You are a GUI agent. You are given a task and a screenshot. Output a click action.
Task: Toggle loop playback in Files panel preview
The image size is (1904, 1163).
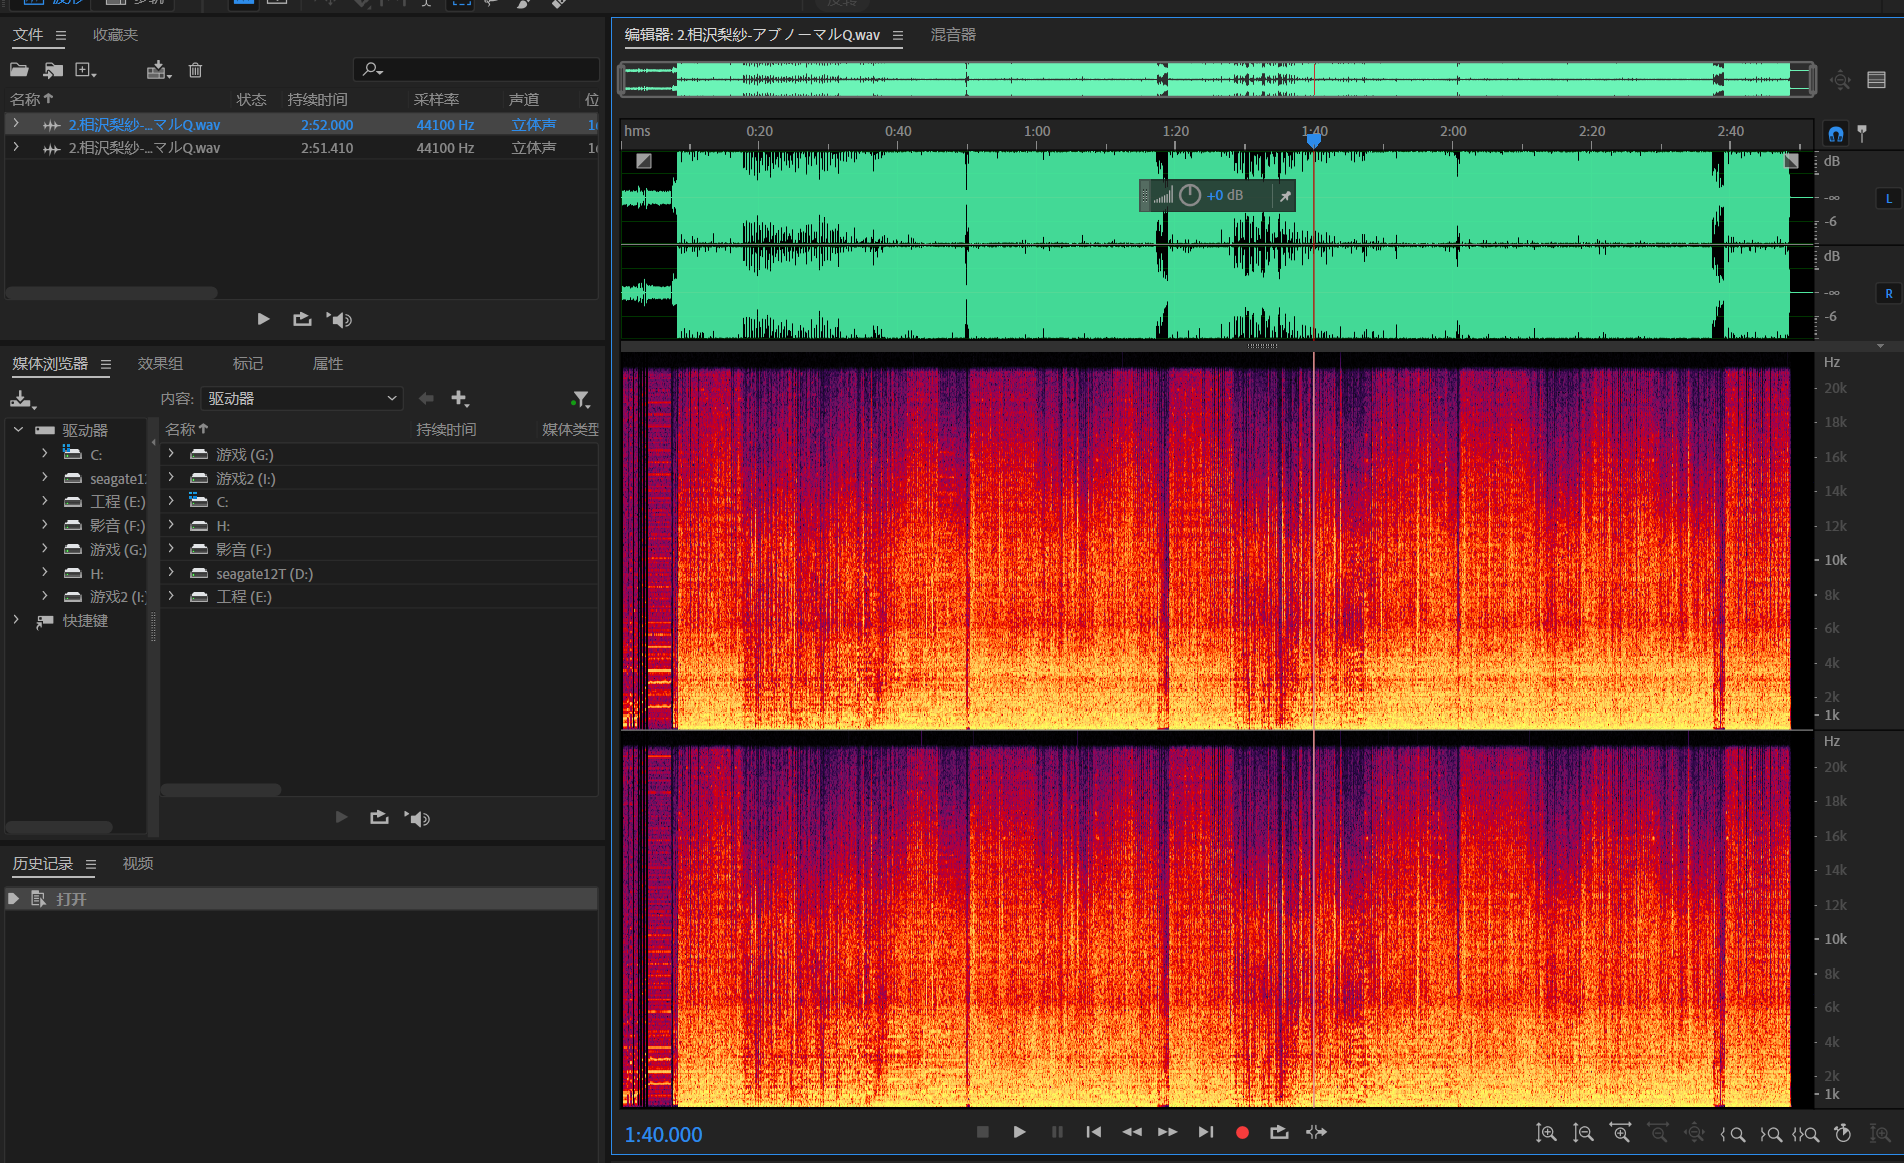[302, 319]
